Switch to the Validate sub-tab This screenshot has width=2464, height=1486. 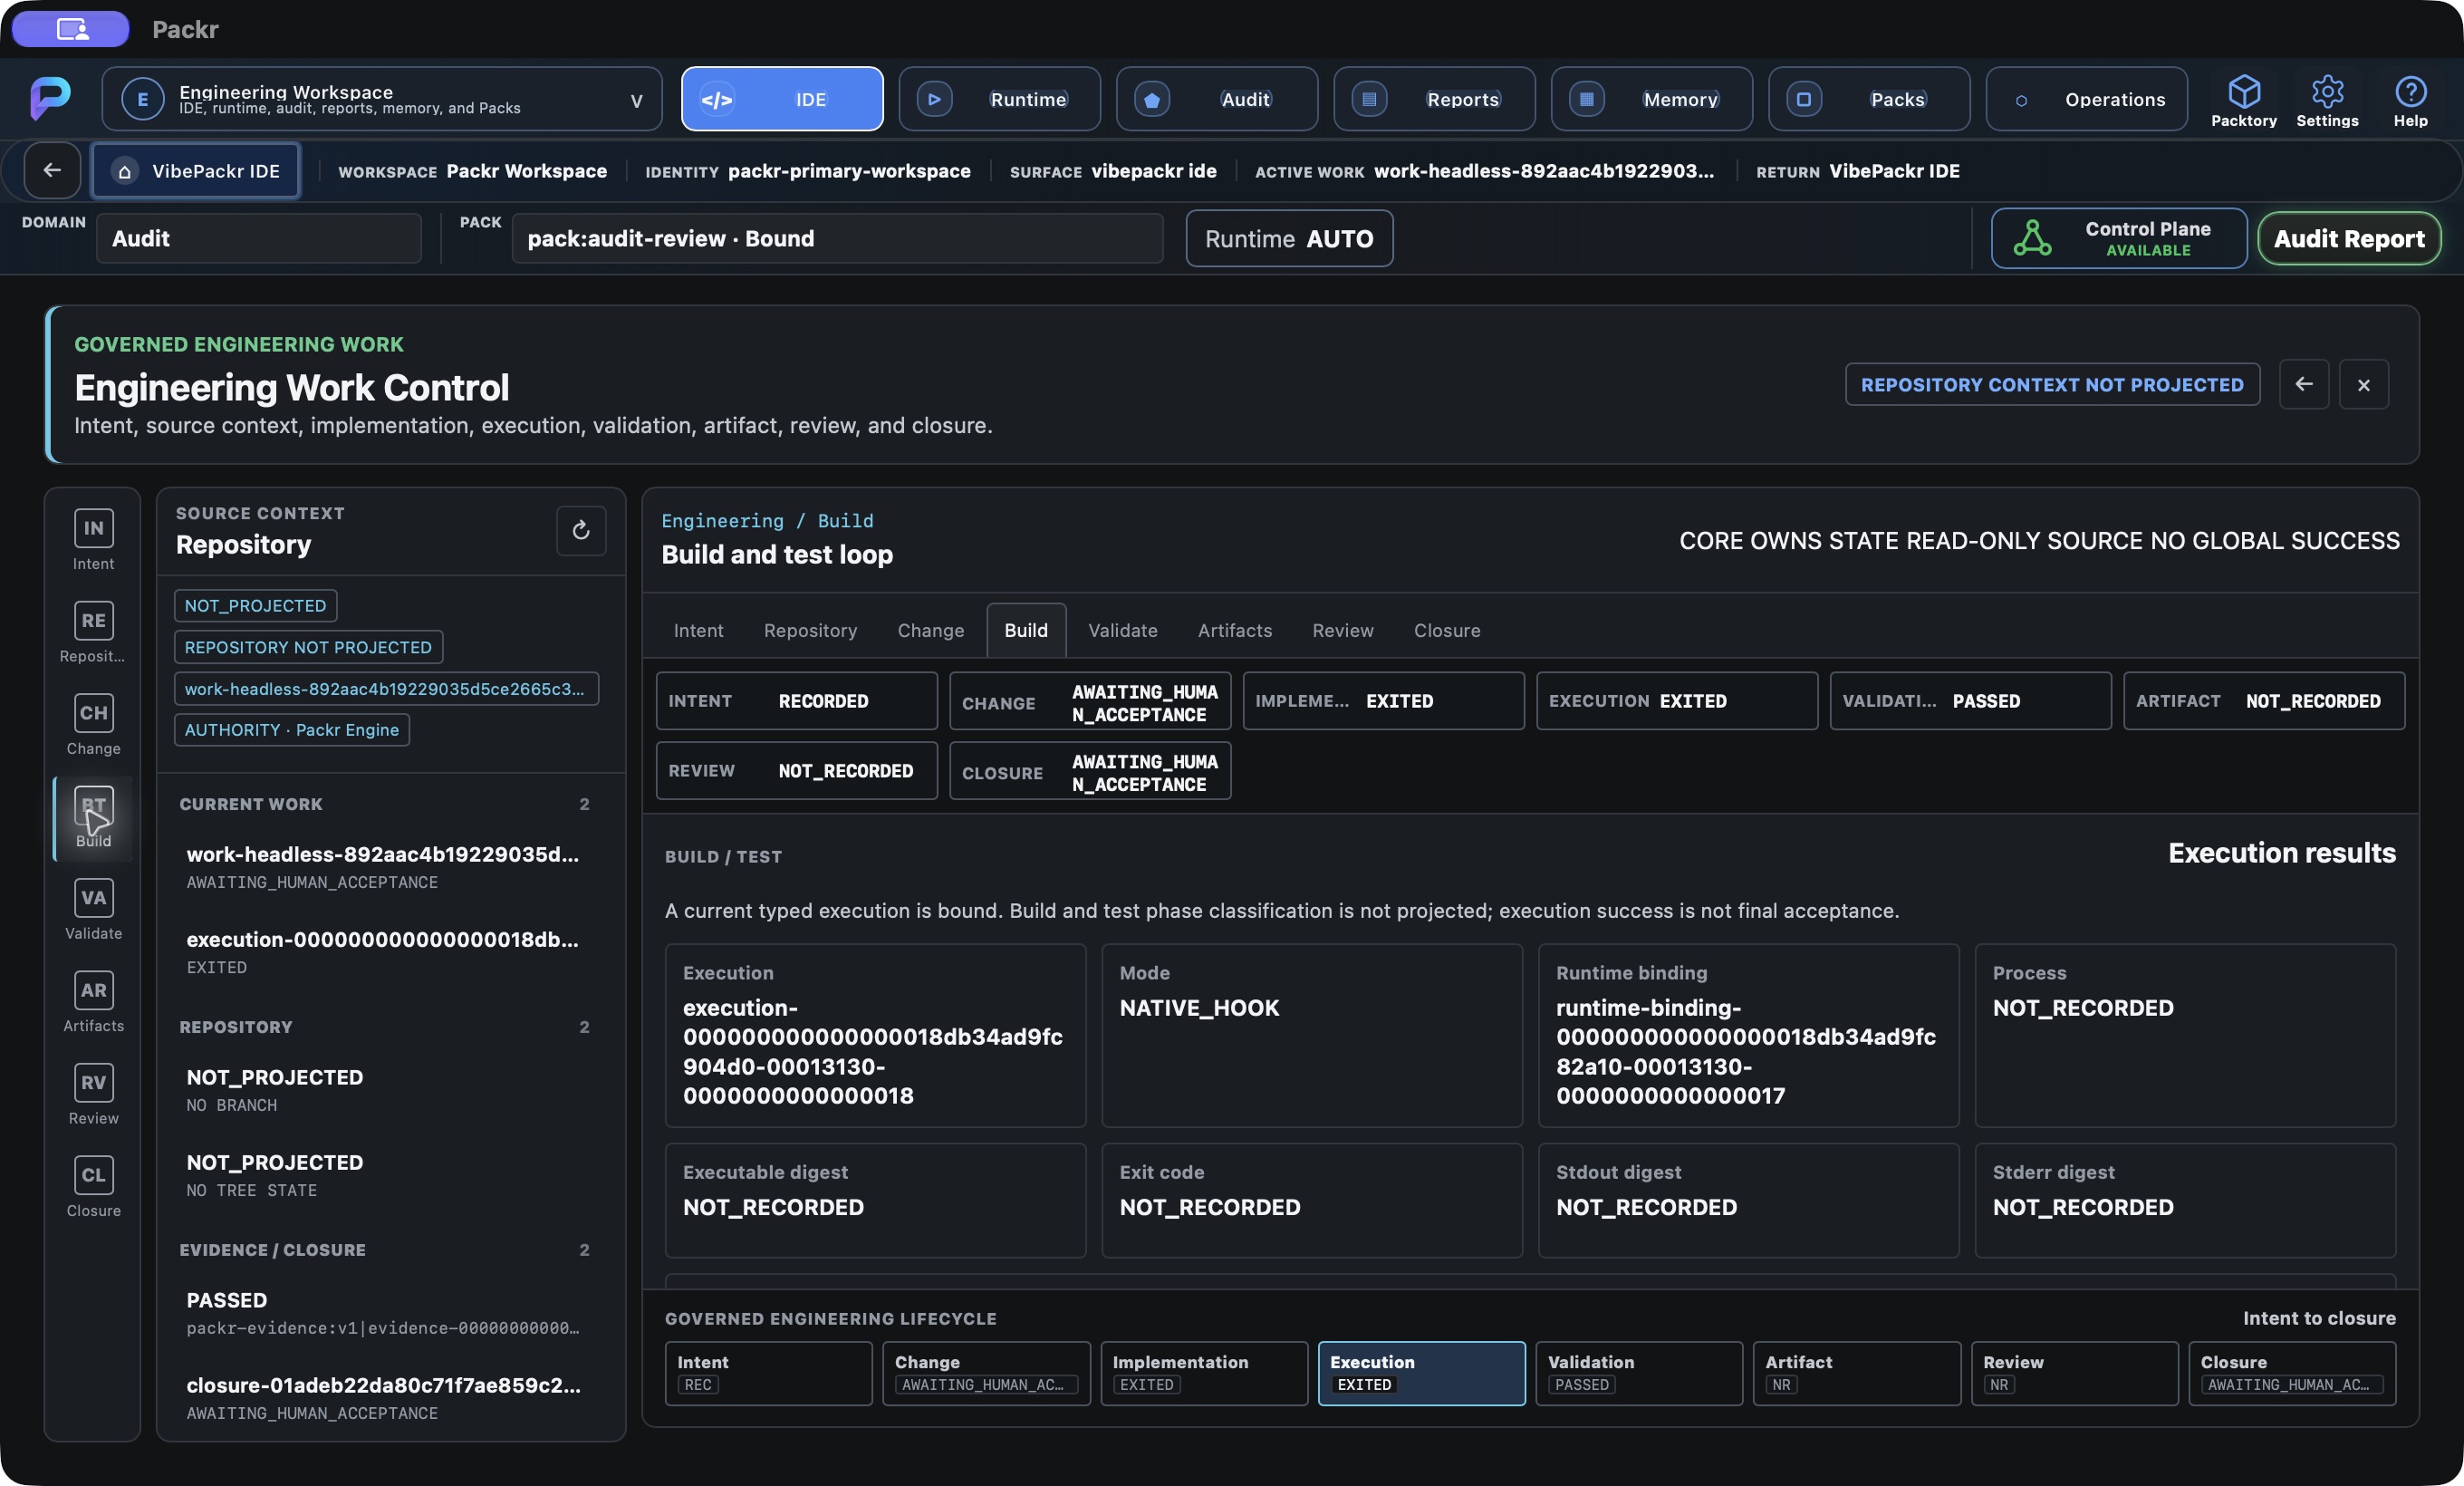point(1122,630)
